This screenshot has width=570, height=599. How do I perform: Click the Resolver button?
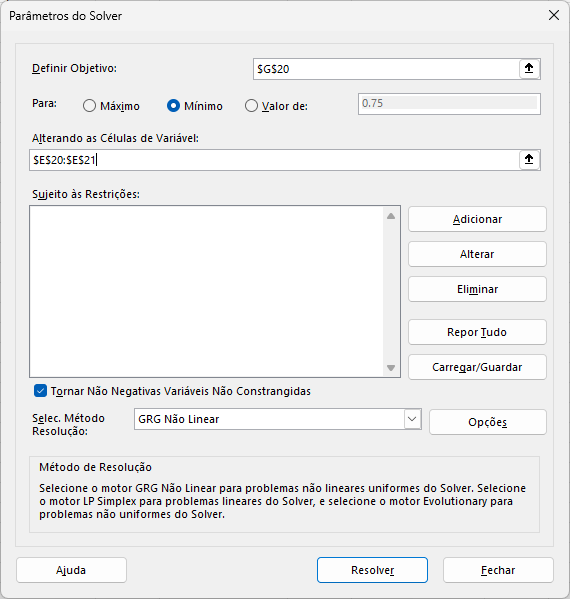tap(372, 570)
